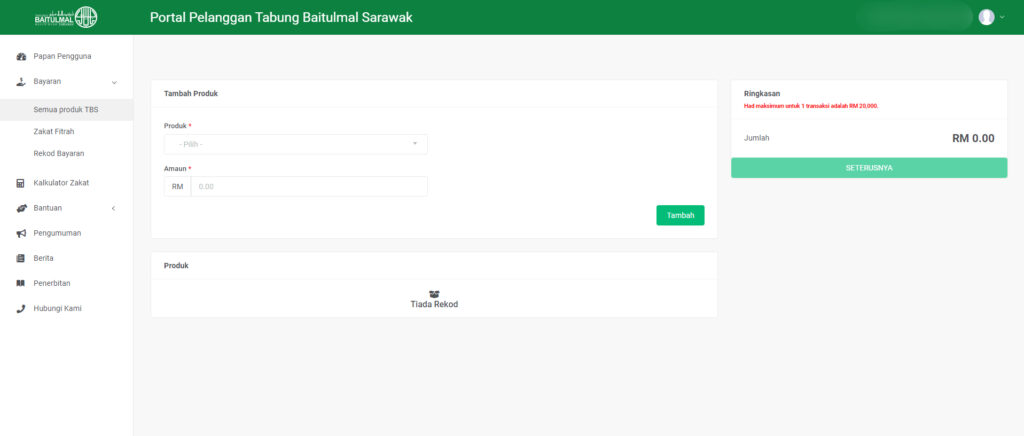Open Hubungi Kami contact page

[x=57, y=309]
